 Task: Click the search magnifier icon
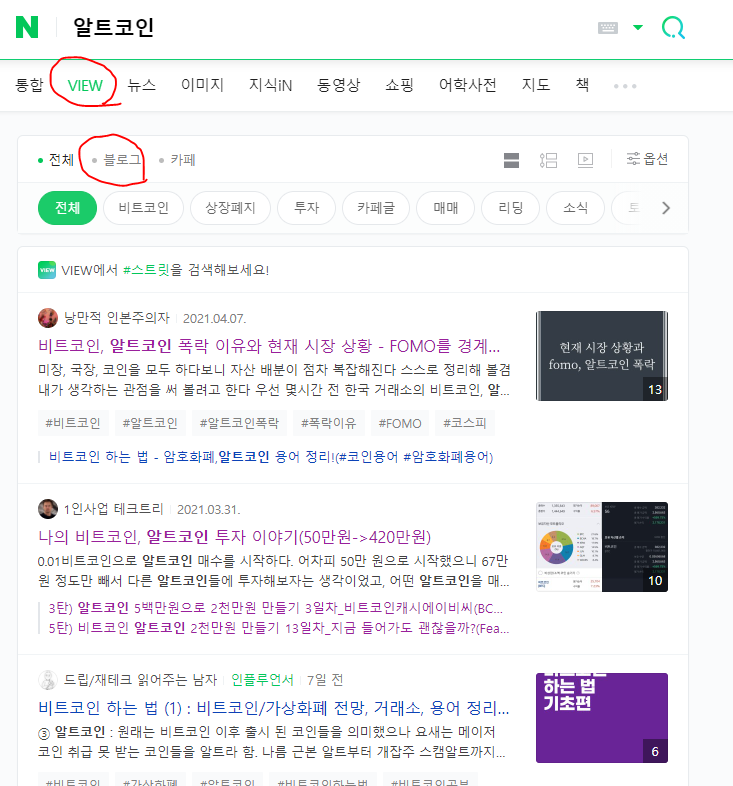[673, 28]
